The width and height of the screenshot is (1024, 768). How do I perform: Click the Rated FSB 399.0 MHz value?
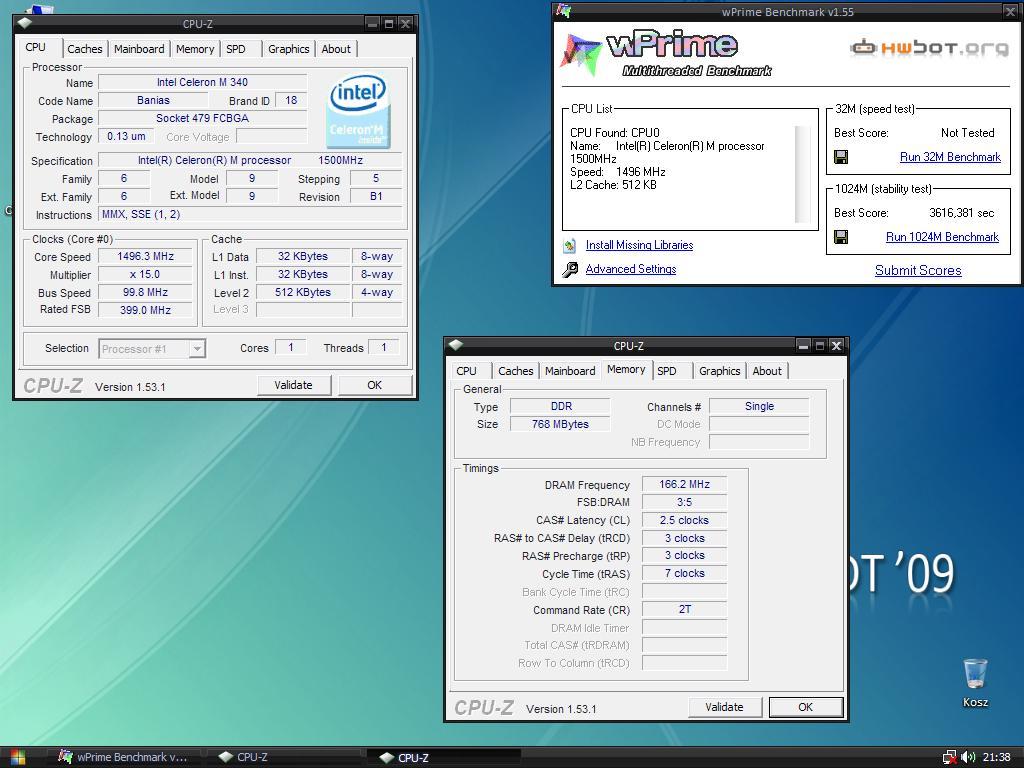[146, 310]
